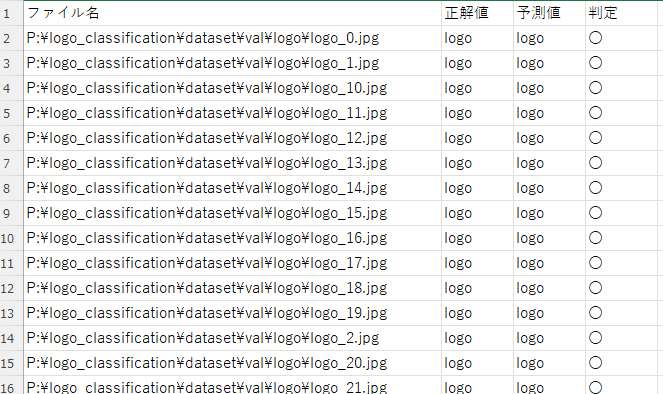This screenshot has width=663, height=394.
Task: Select the cell with logo_10.jpg path
Action: tap(232, 88)
